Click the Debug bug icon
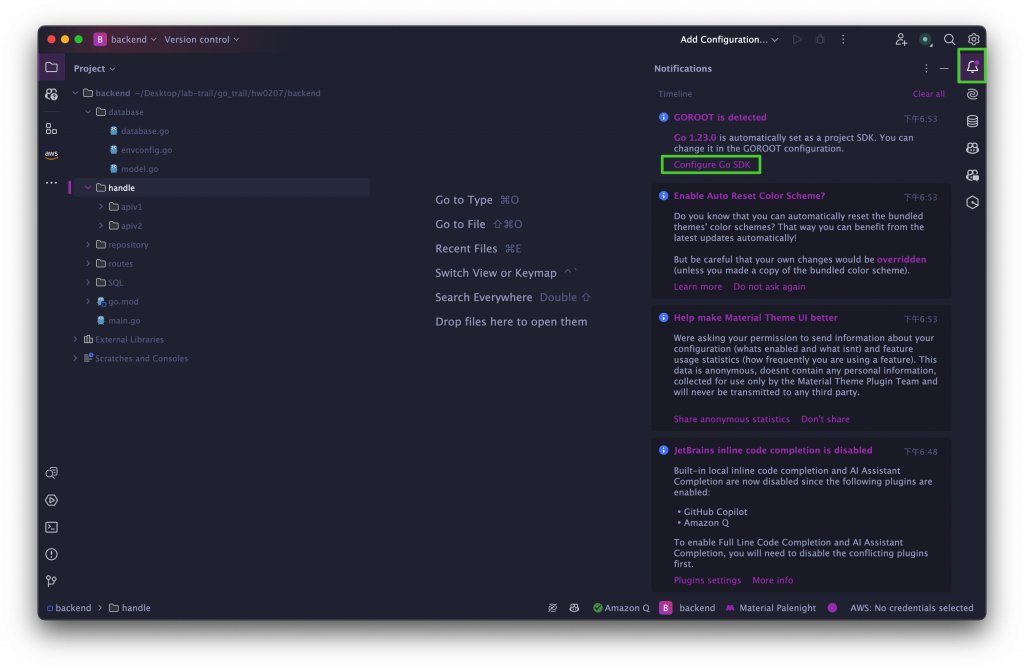 820,39
